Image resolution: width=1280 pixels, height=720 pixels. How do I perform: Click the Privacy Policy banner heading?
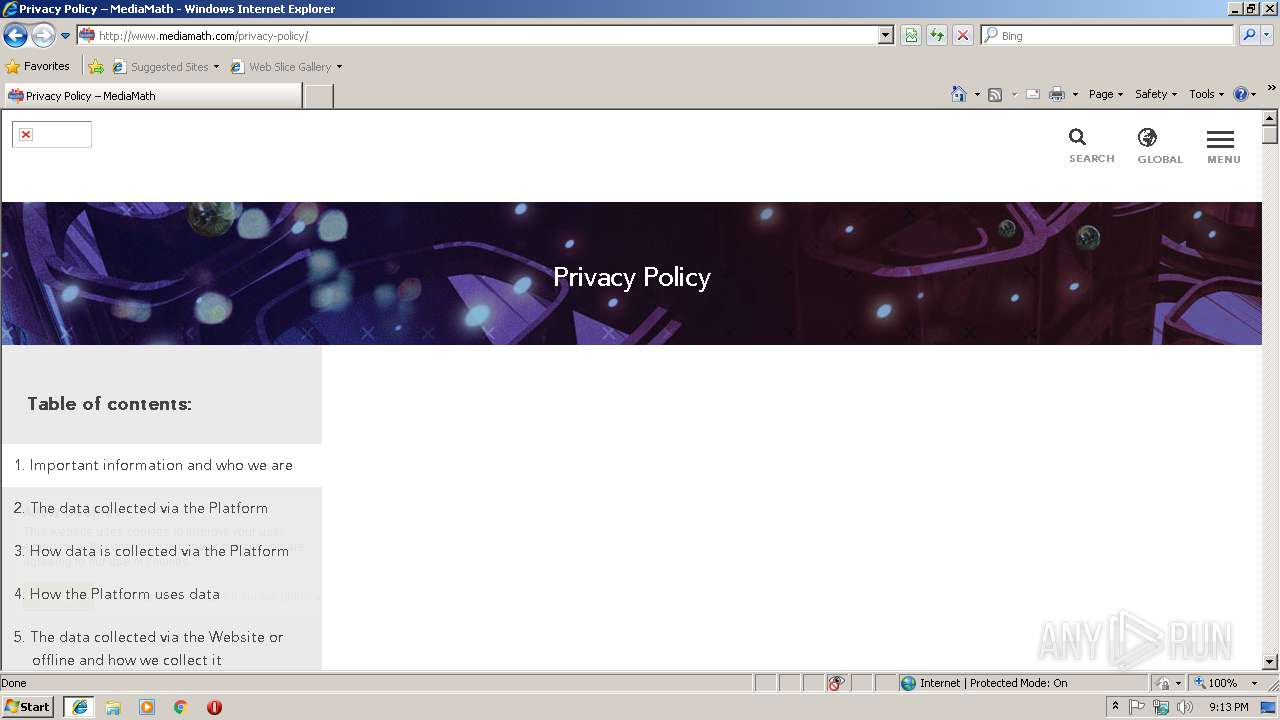click(632, 277)
